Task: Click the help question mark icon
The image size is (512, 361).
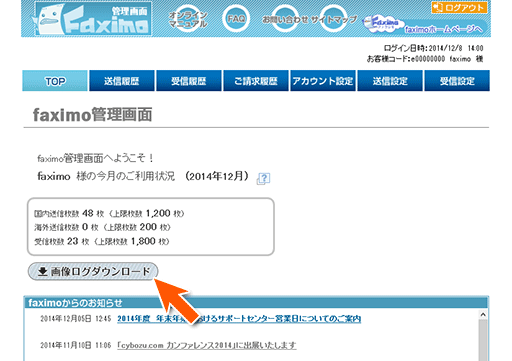Action: pyautogui.click(x=263, y=179)
